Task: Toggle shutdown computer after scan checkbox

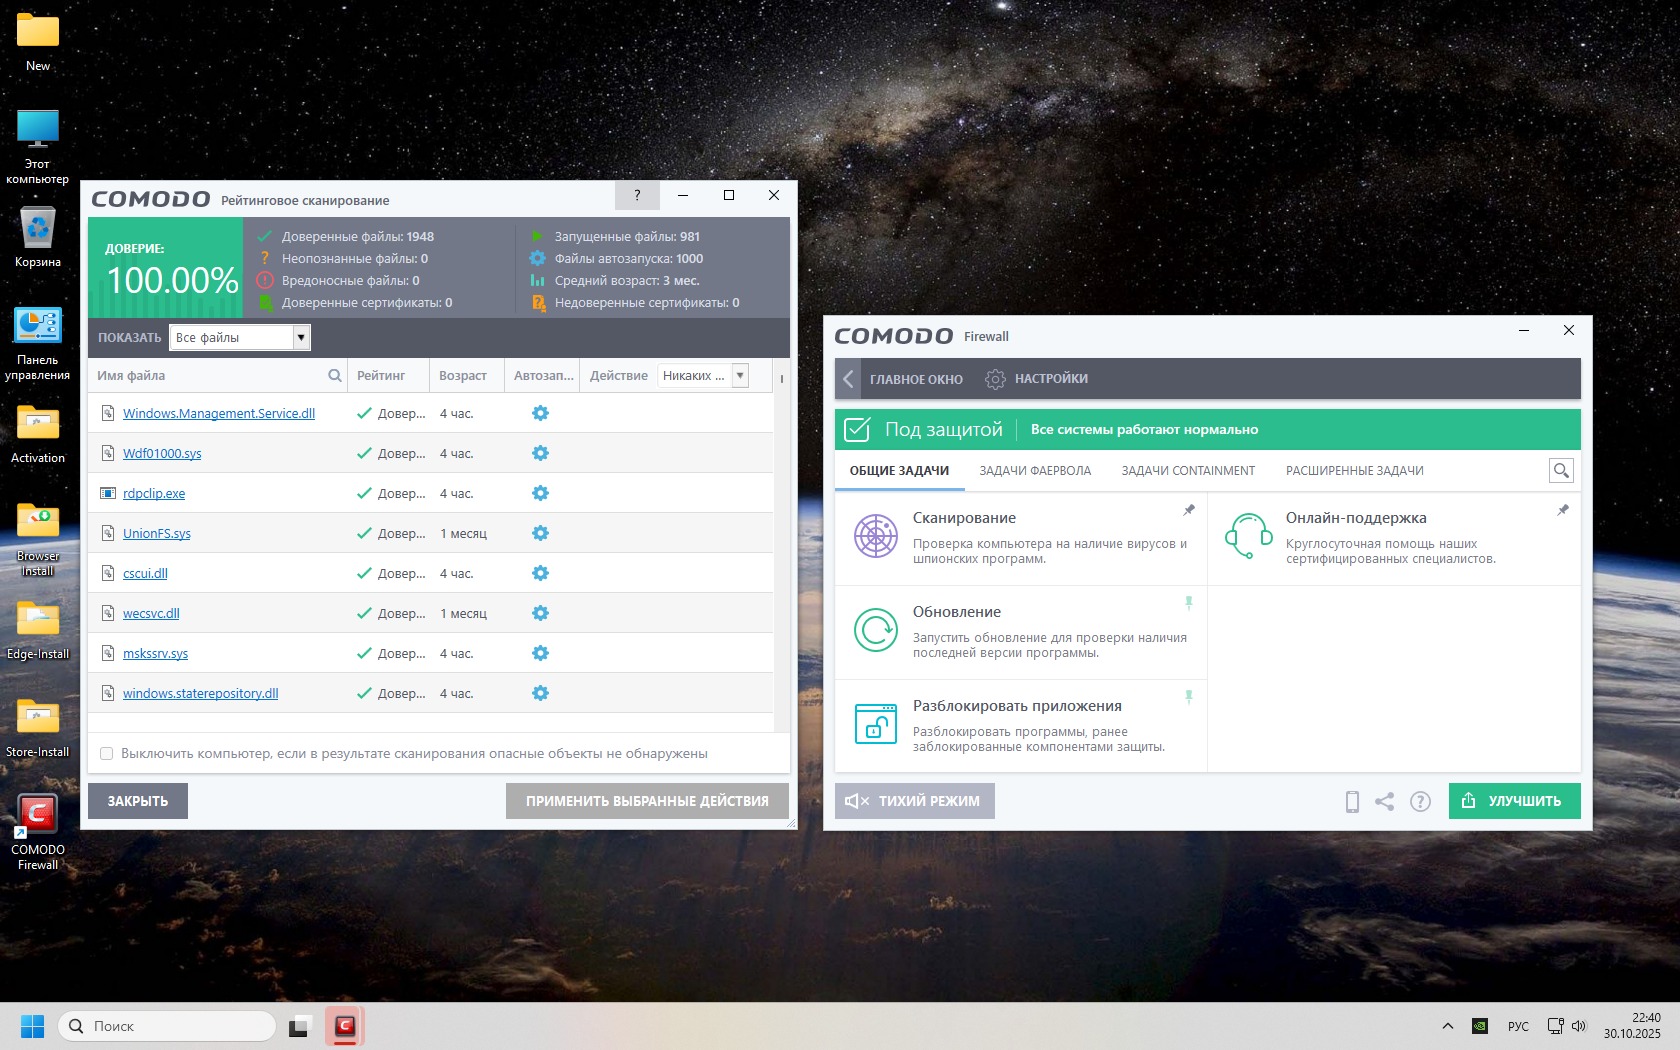Action: point(107,754)
